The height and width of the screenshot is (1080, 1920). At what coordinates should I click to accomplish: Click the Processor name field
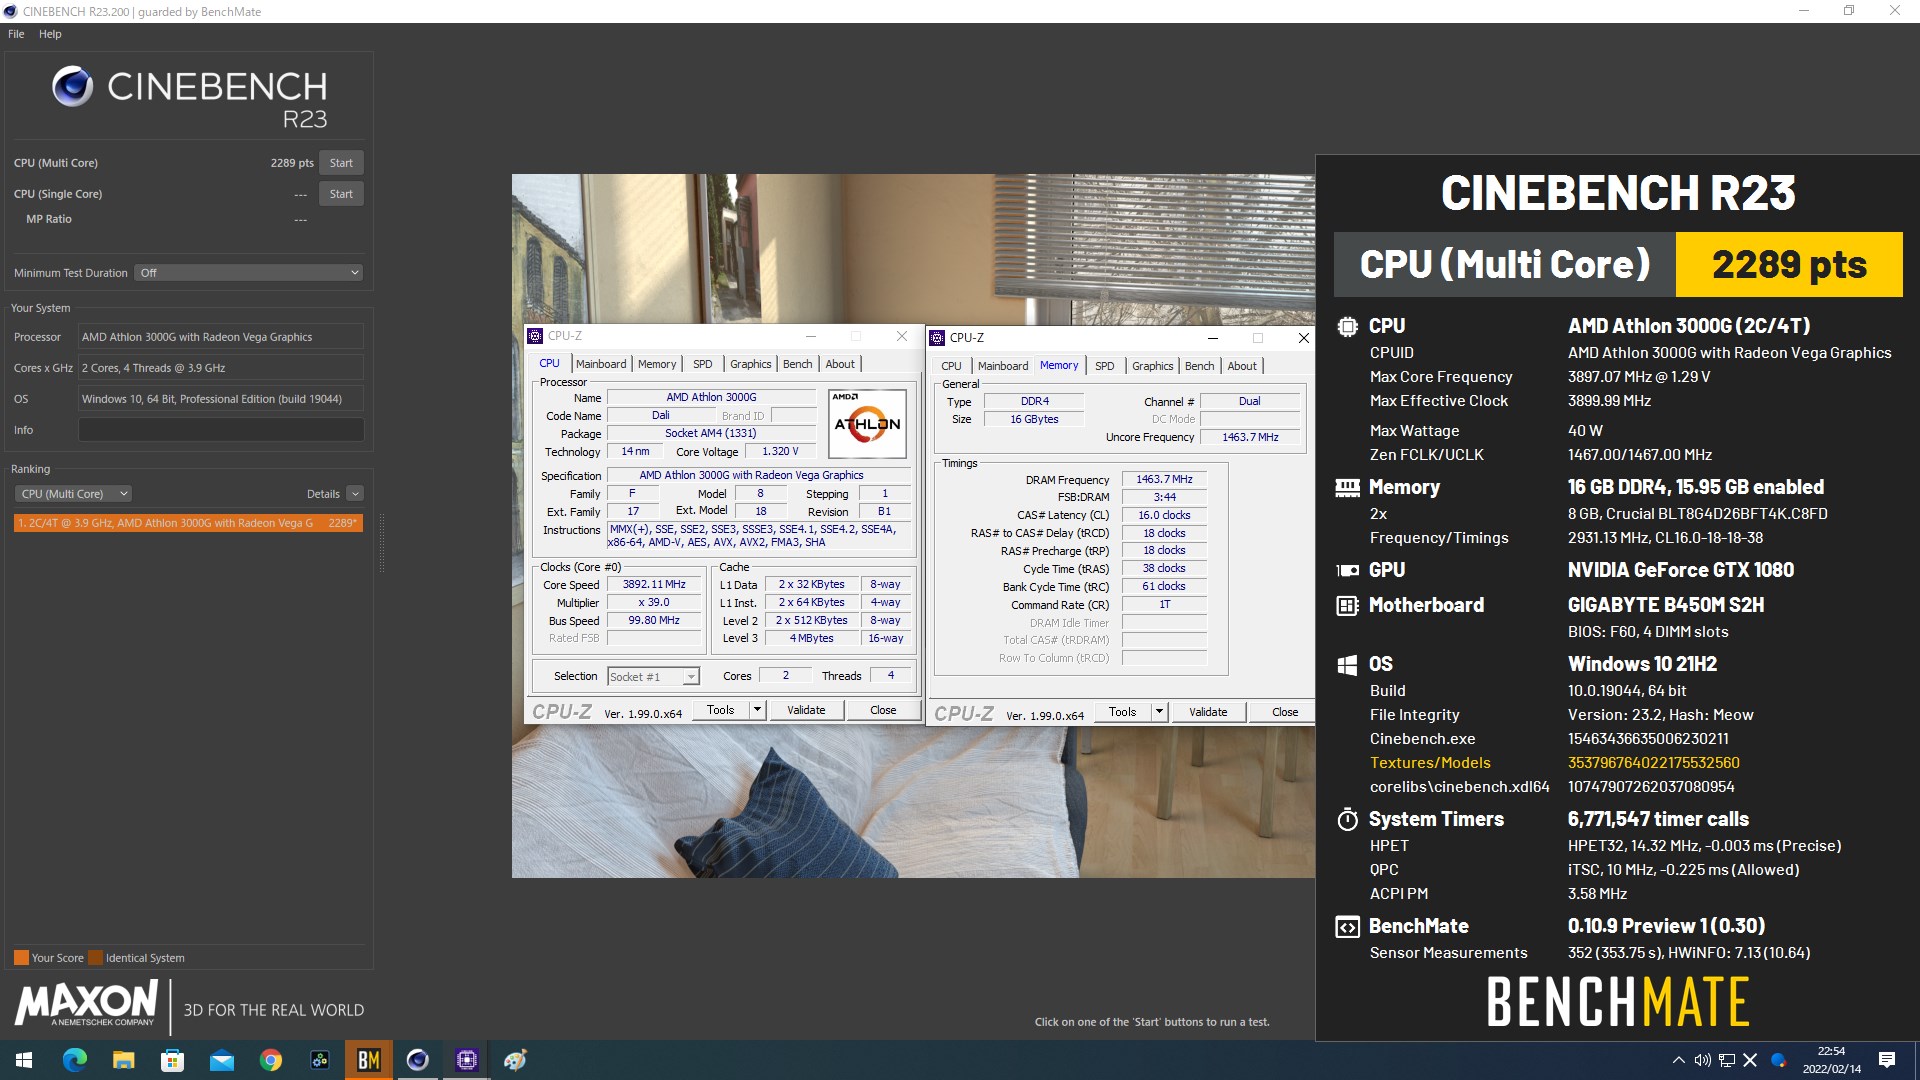click(221, 337)
